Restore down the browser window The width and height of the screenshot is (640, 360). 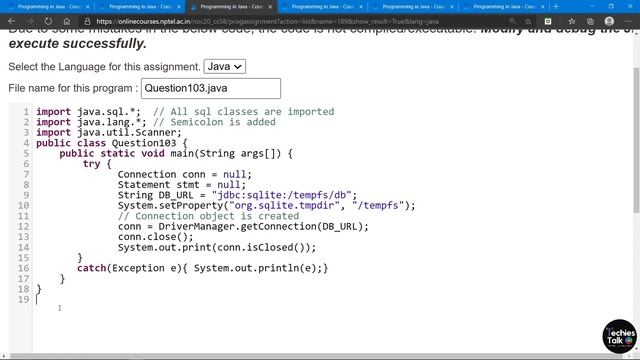coord(611,7)
